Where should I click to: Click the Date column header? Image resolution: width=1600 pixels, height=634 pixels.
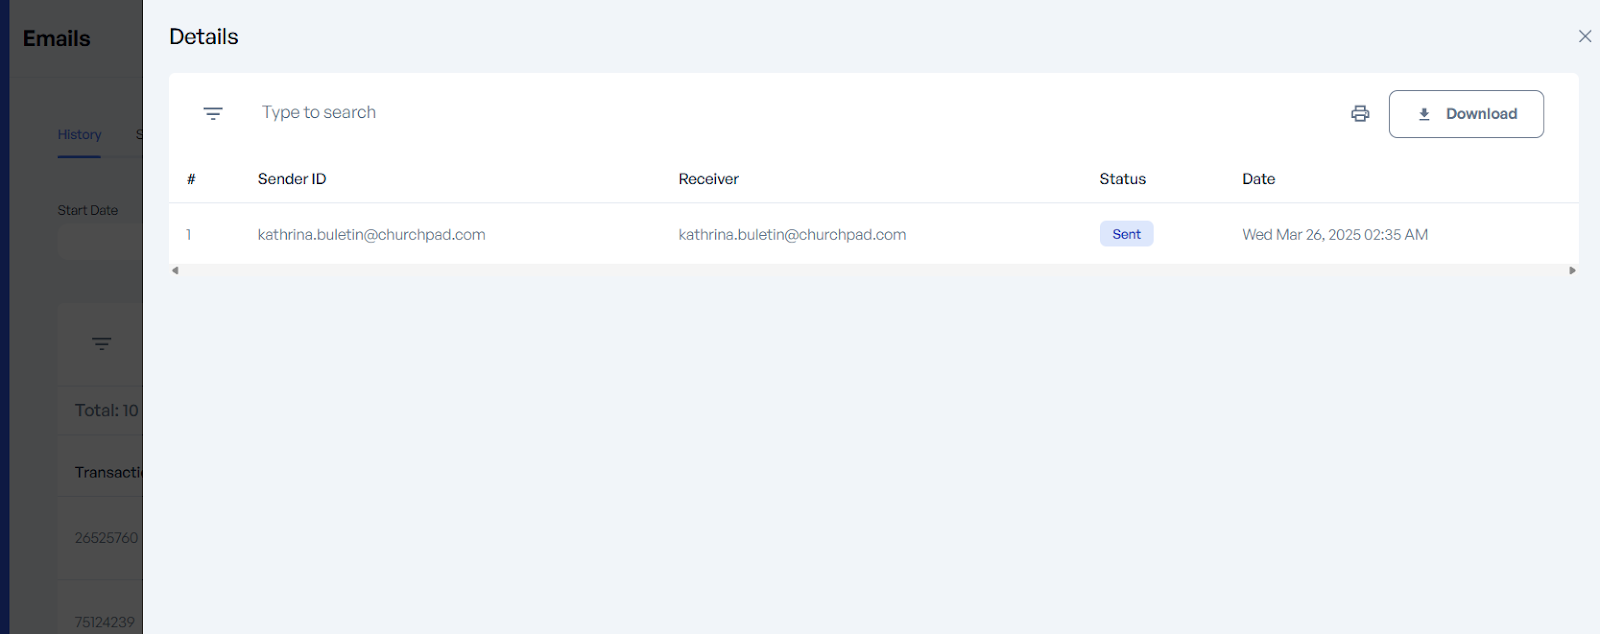coord(1258,179)
